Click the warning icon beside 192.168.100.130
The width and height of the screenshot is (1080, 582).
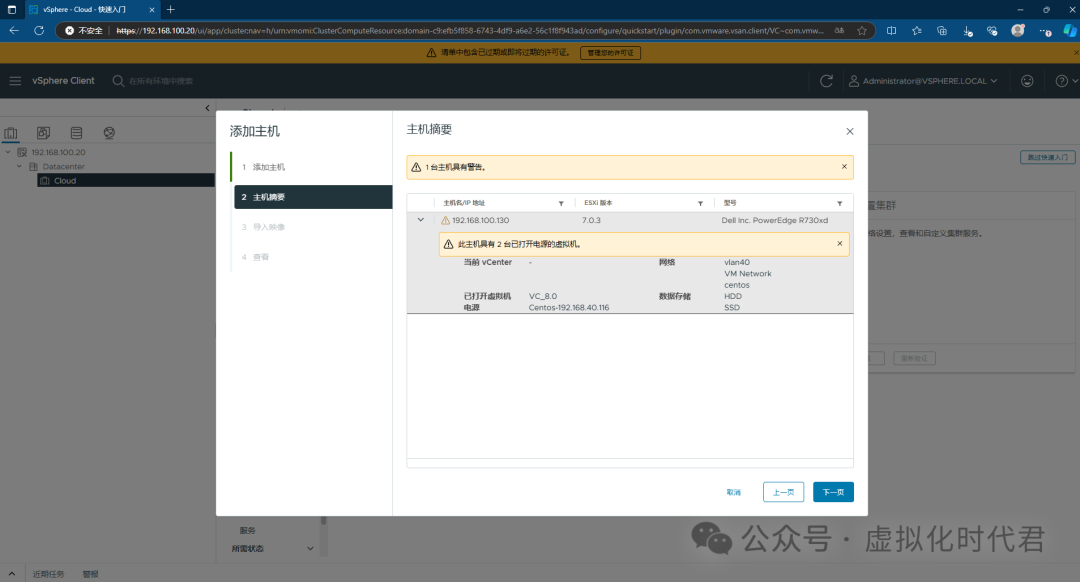tap(445, 220)
